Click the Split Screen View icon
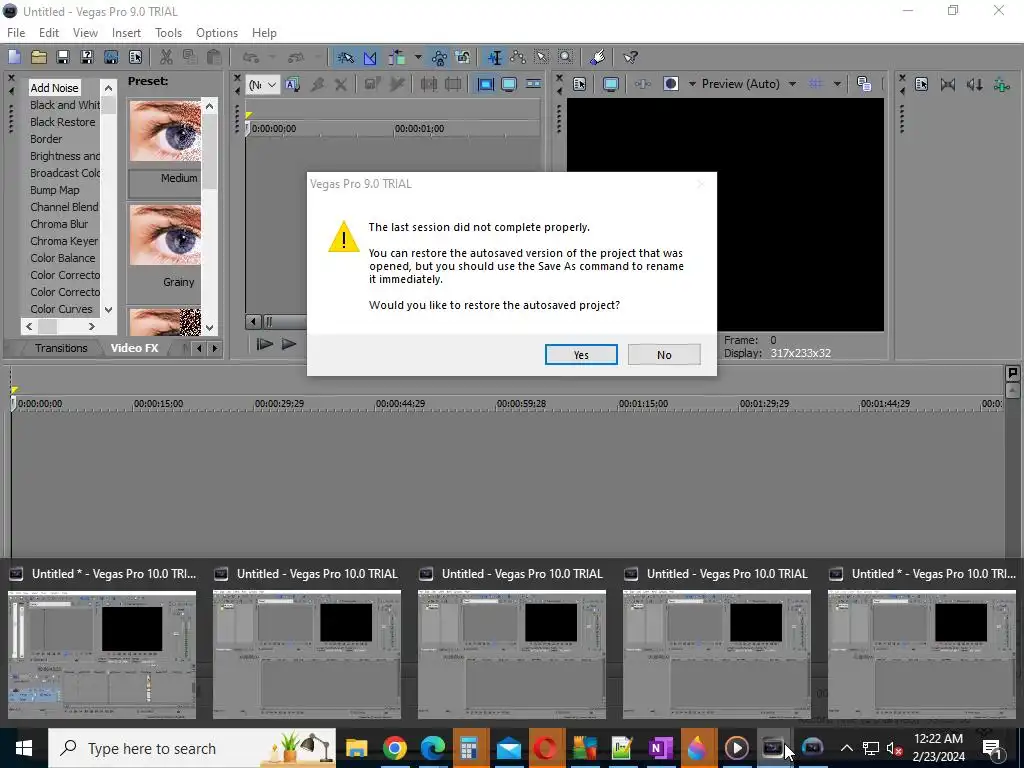The width and height of the screenshot is (1024, 768). [x=671, y=84]
